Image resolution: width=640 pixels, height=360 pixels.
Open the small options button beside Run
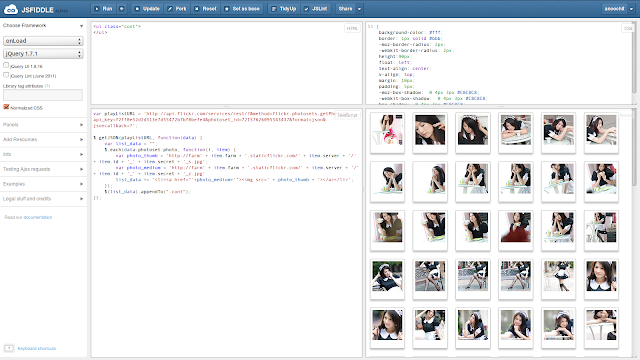[122, 9]
